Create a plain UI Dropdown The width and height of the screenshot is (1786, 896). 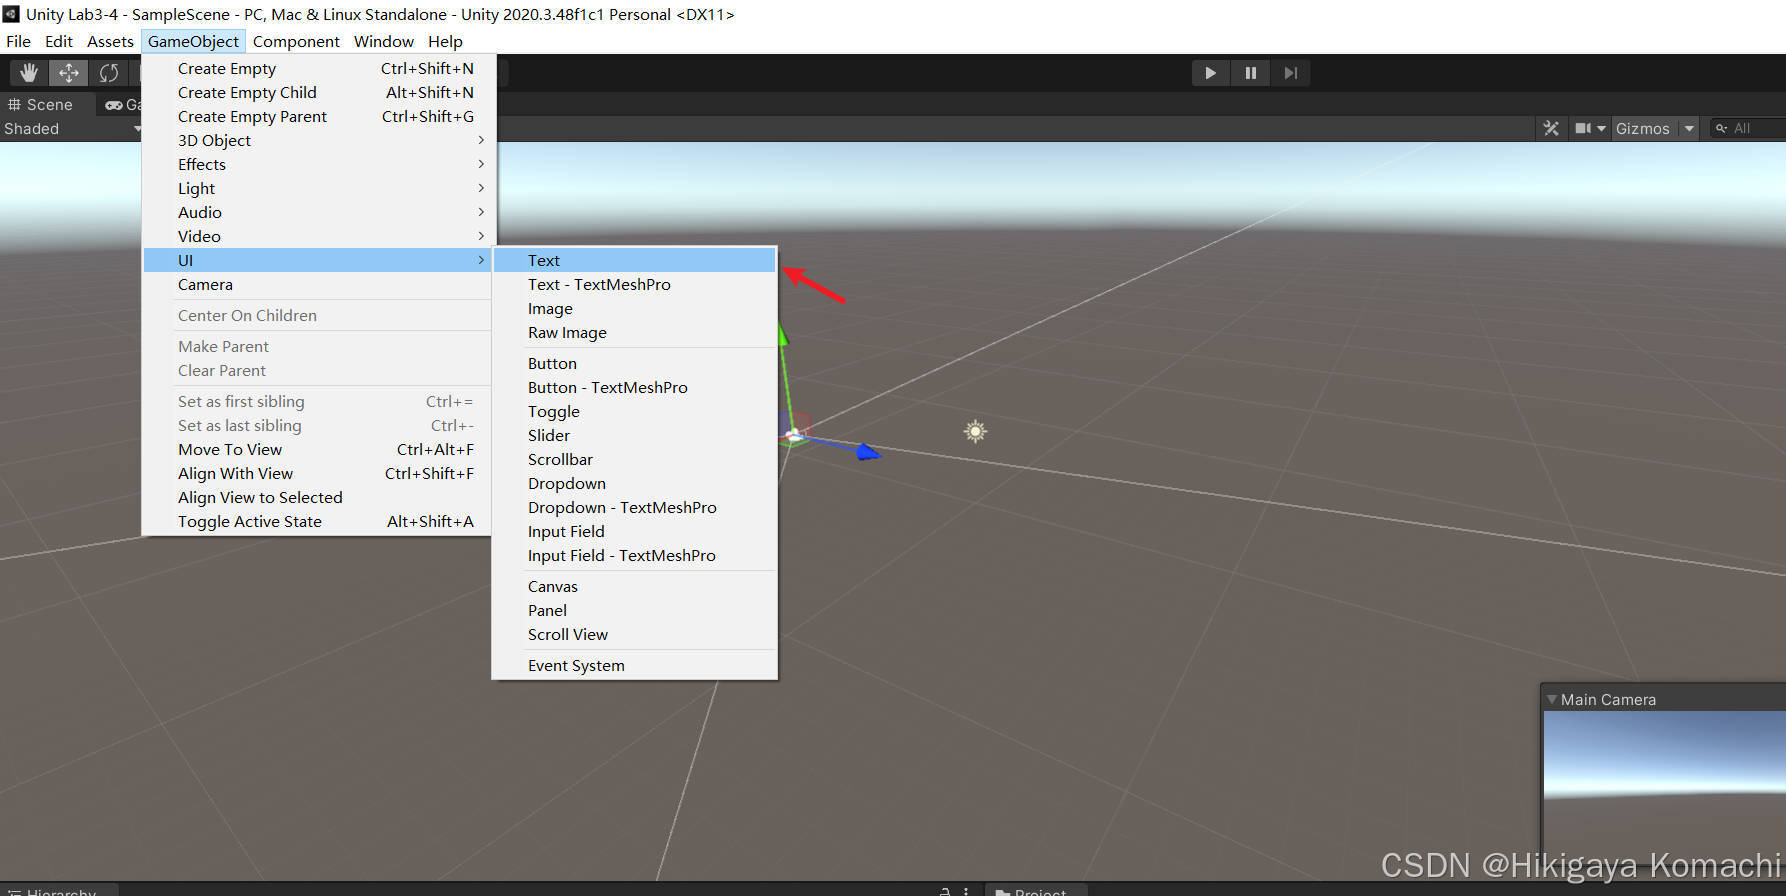pos(635,483)
